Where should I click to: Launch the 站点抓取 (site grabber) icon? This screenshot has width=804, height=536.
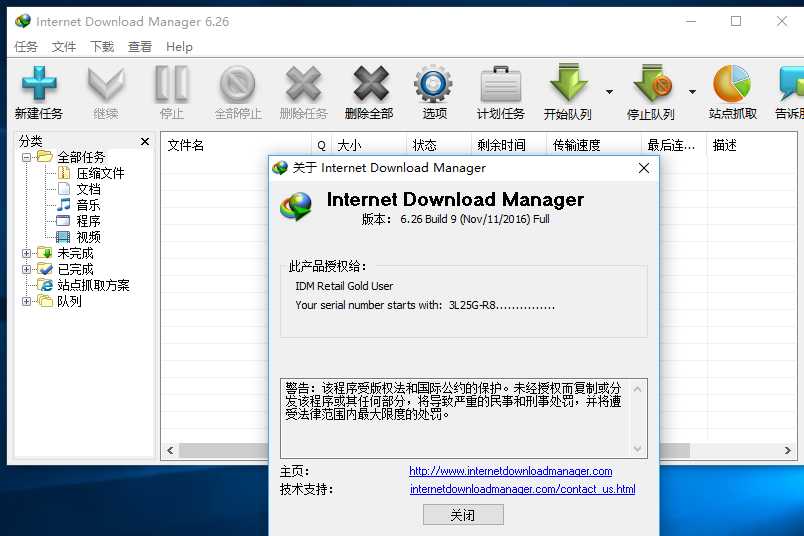(x=732, y=84)
